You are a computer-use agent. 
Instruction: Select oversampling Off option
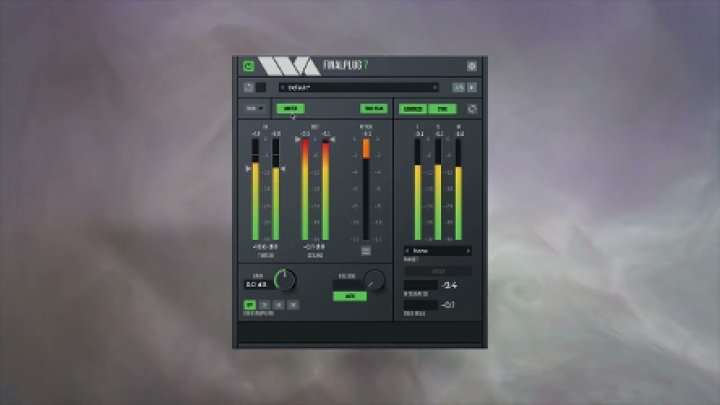point(249,305)
